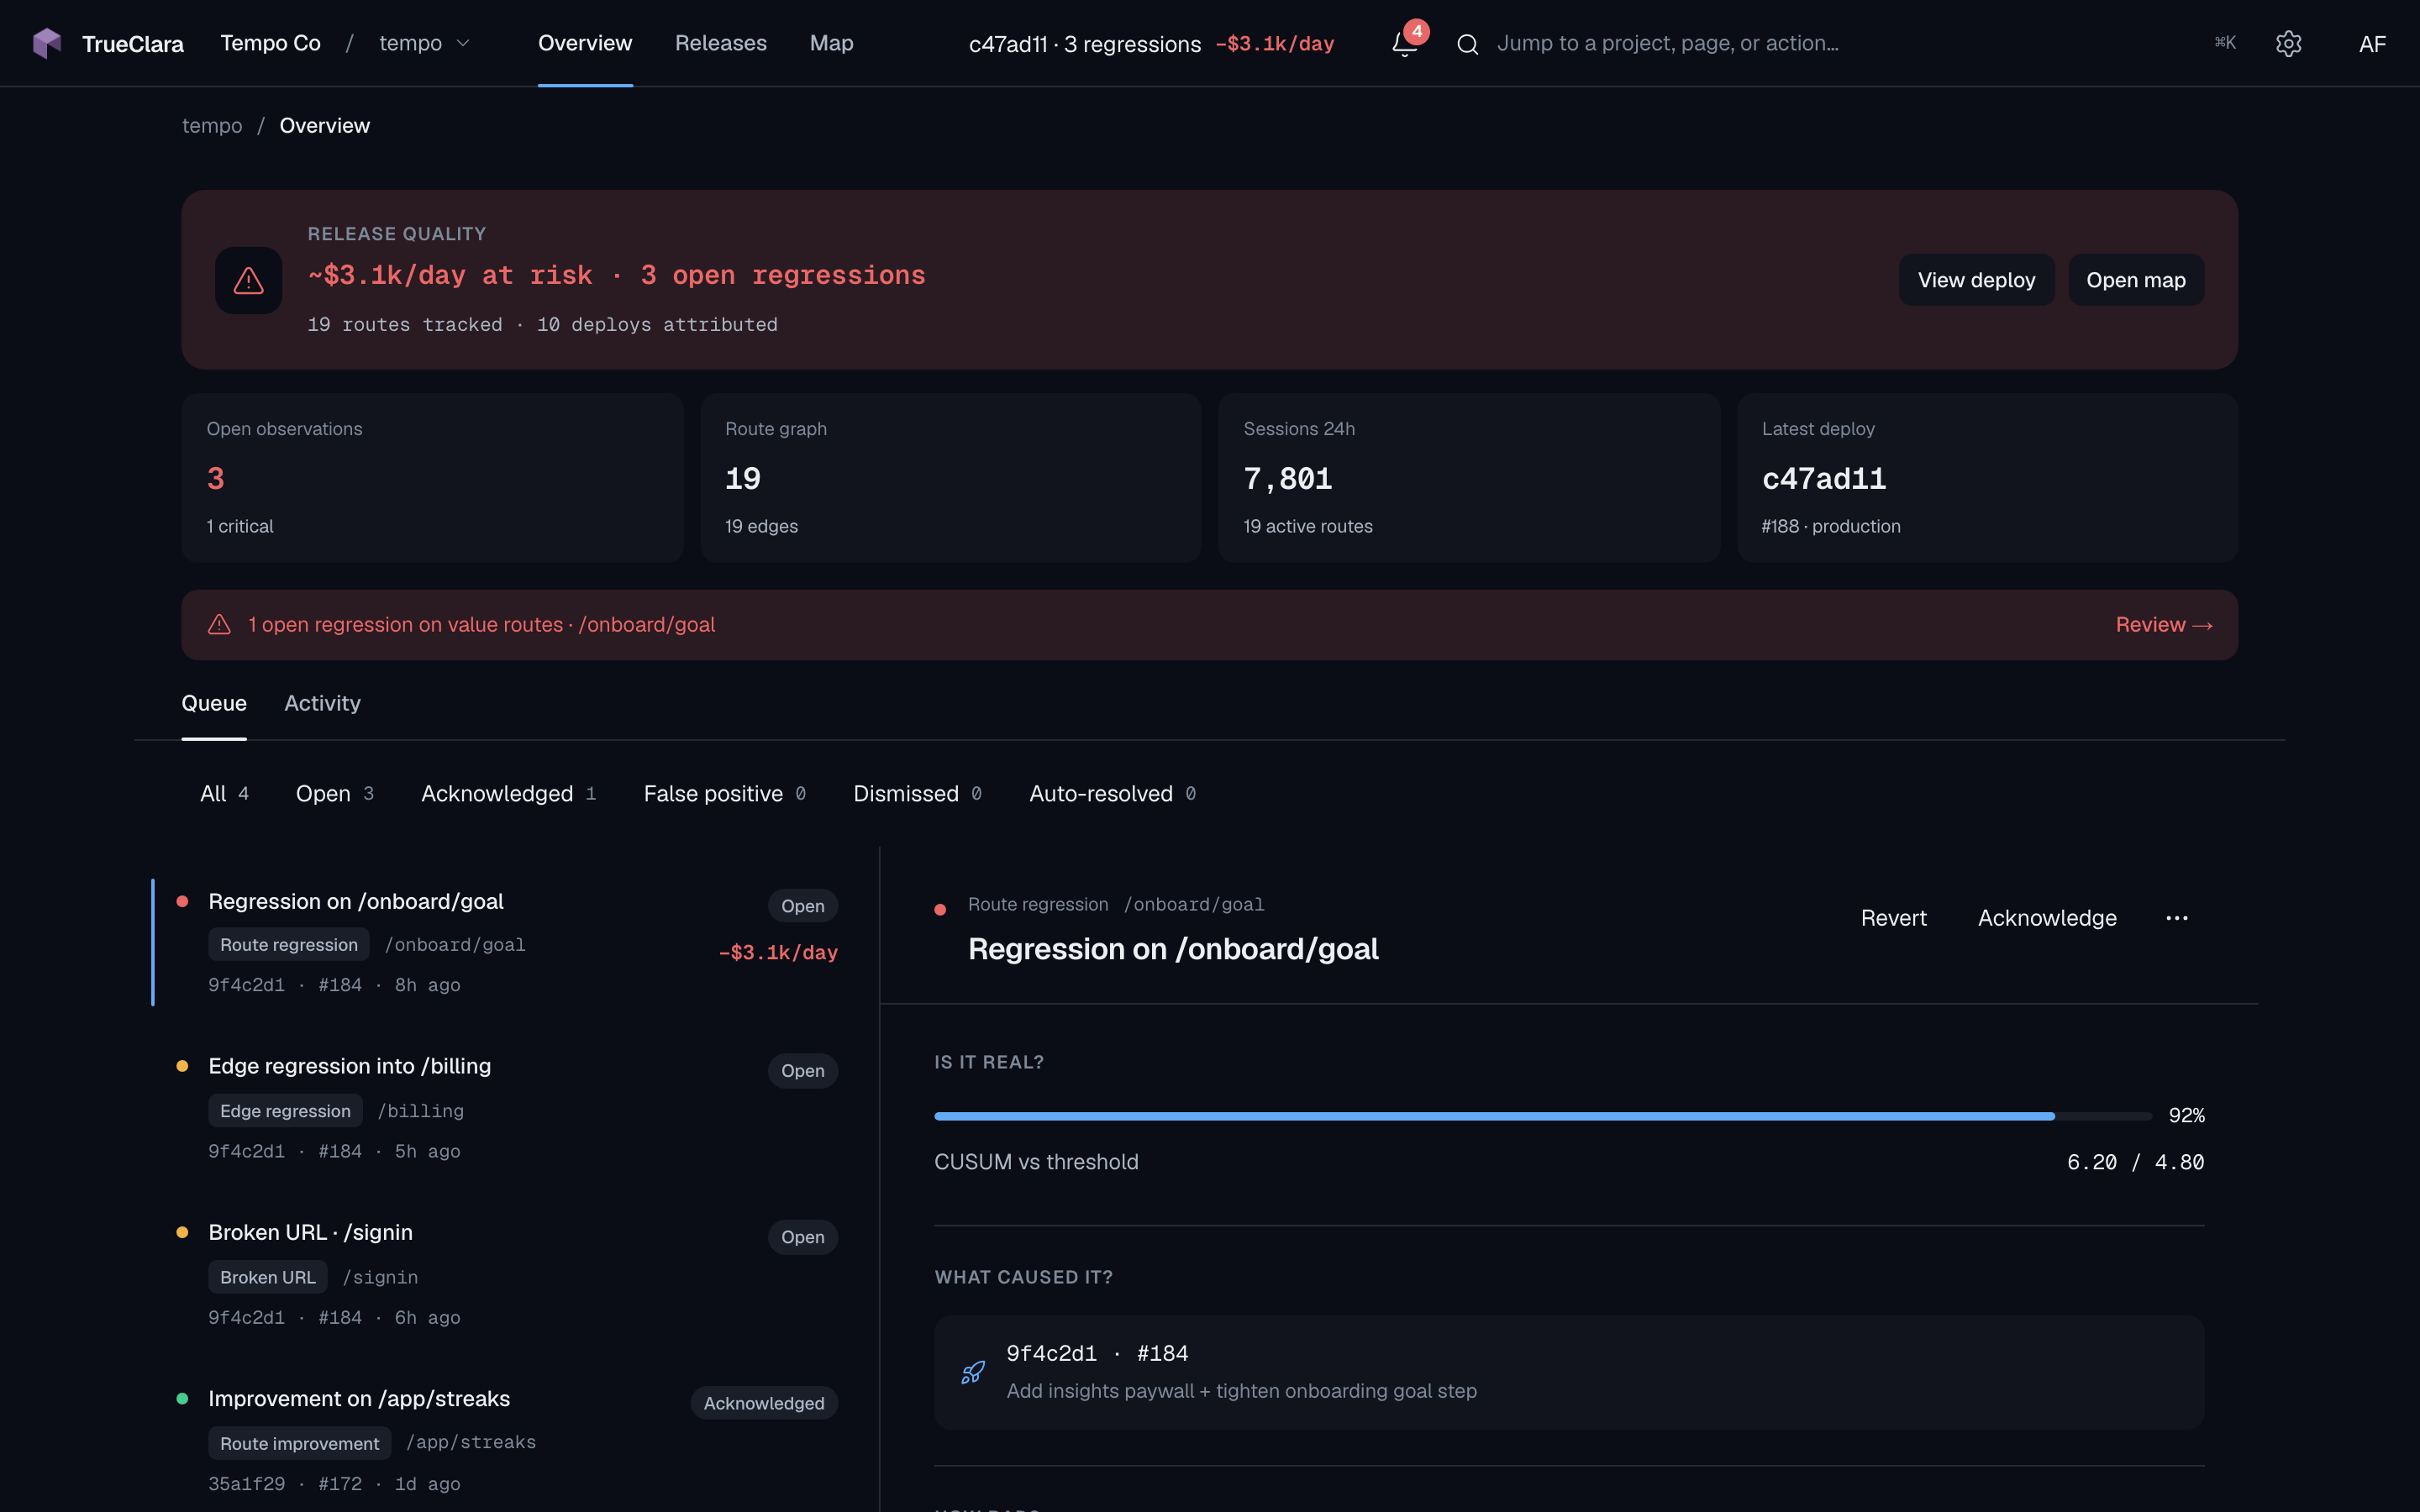2420x1512 pixels.
Task: Filter queue by Open 3
Action: pos(334,793)
